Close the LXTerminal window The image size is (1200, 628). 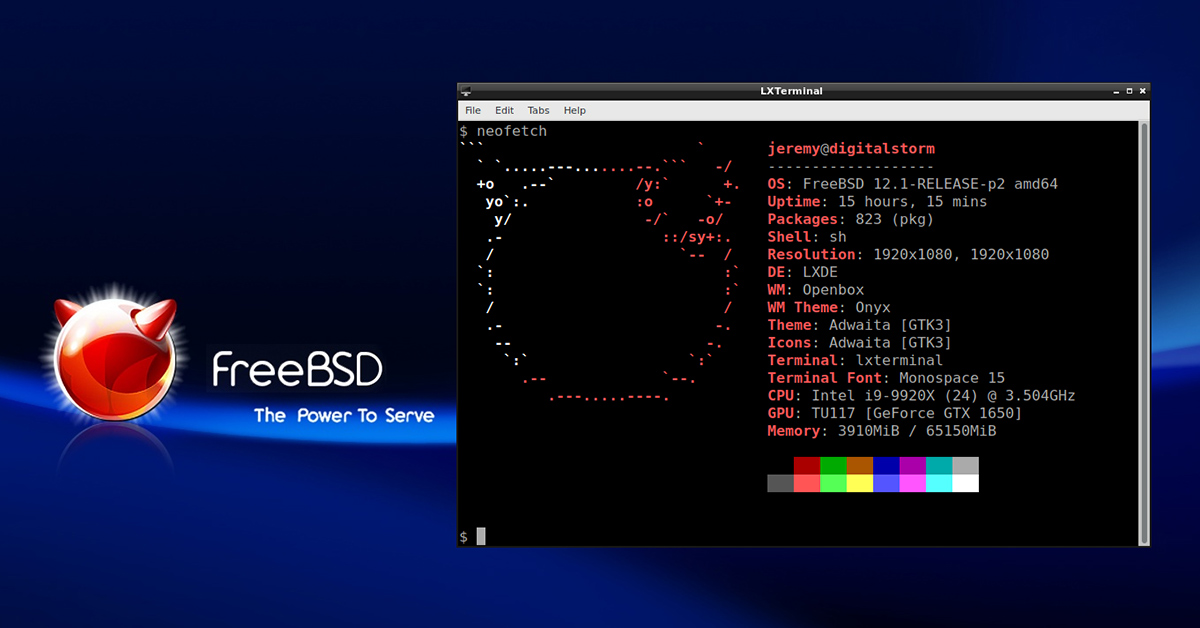1141,91
